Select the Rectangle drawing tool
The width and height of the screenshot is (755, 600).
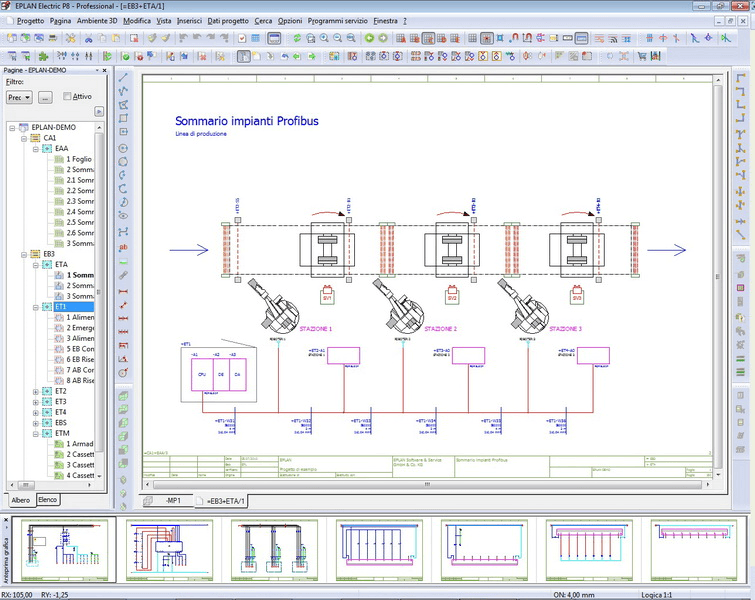[123, 118]
